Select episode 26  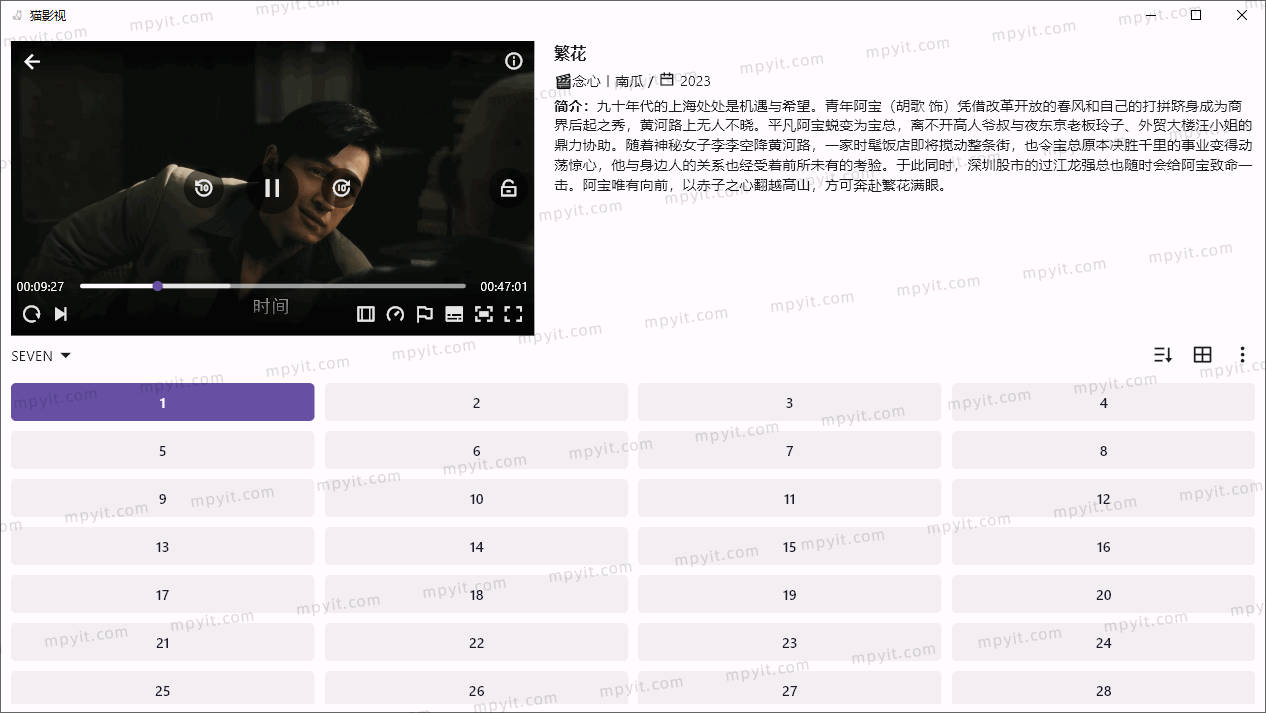[x=476, y=690]
